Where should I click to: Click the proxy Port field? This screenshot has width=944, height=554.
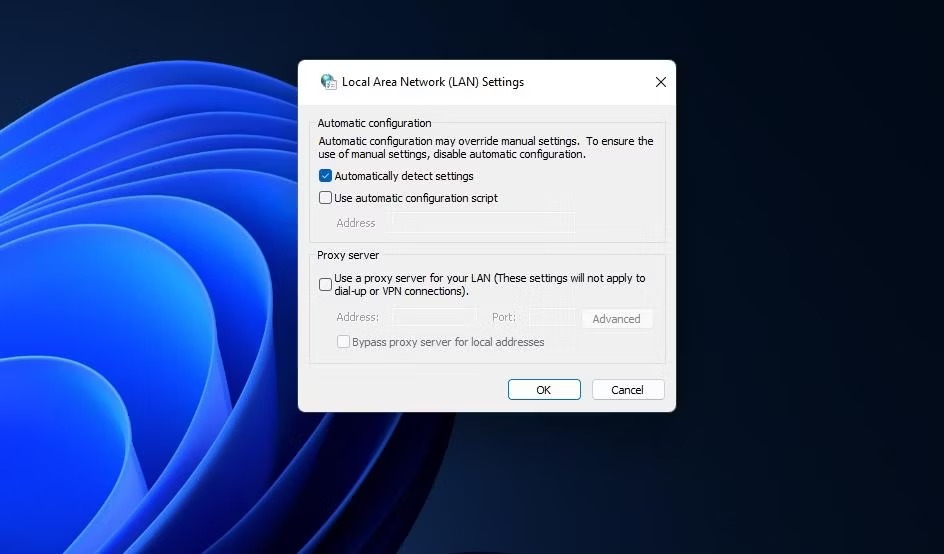pos(552,317)
